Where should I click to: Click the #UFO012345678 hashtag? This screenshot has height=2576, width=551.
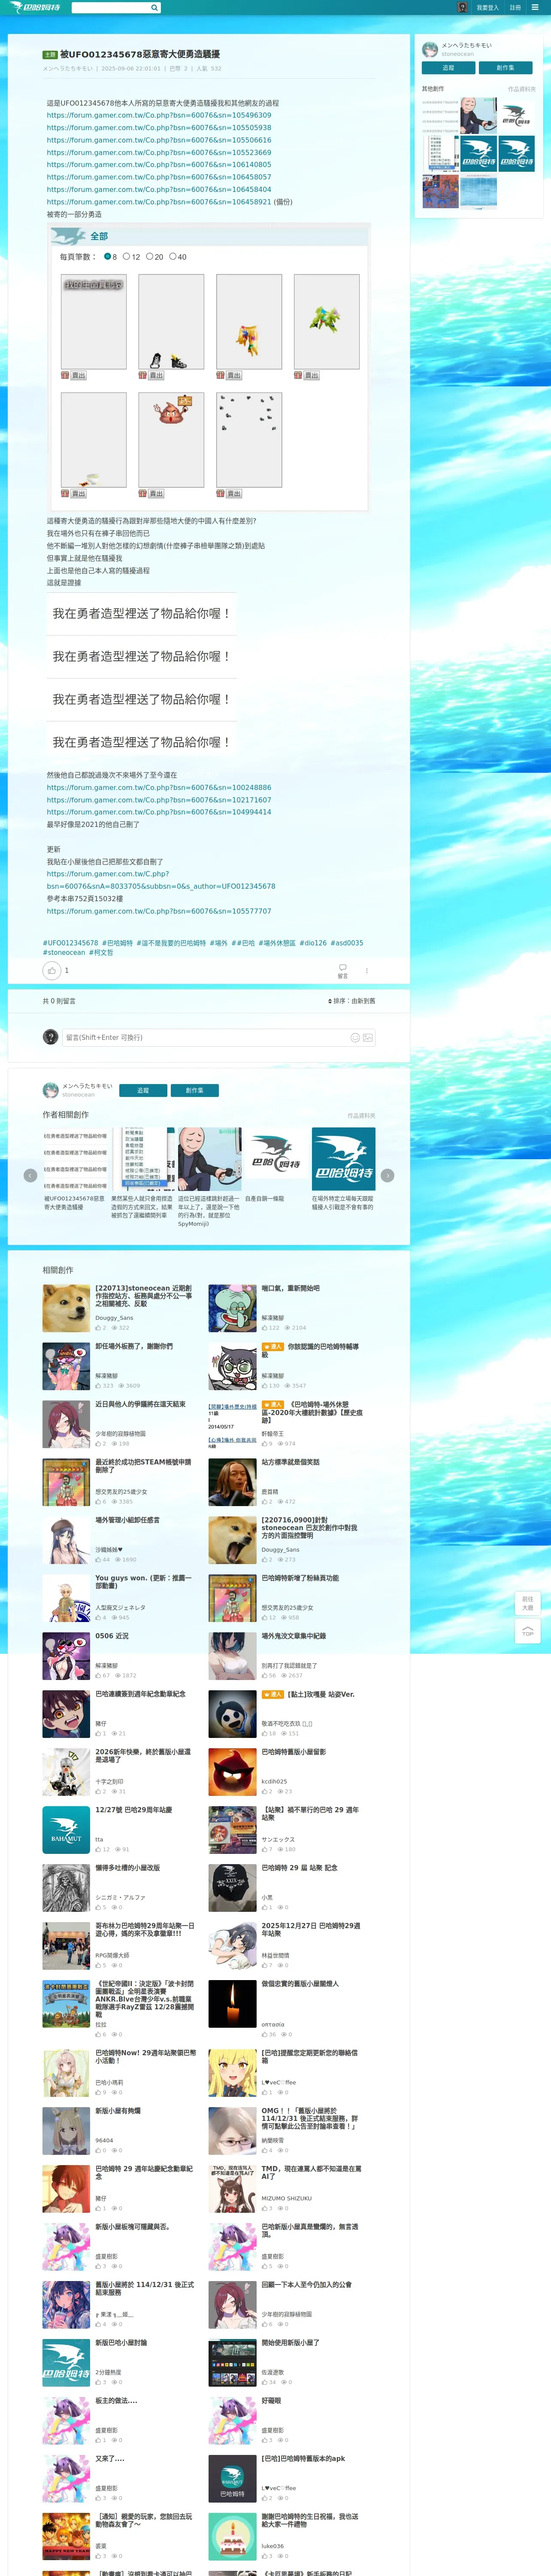coord(70,943)
